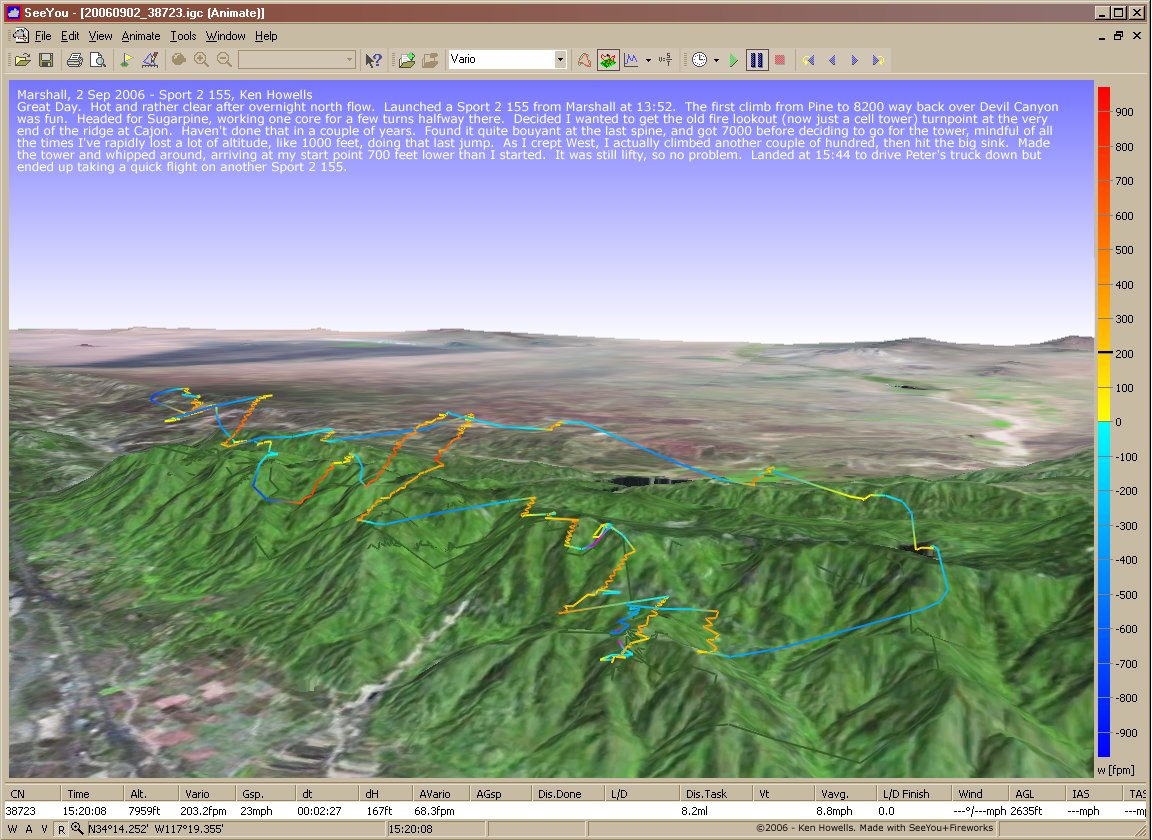The width and height of the screenshot is (1152, 840).
Task: Open the Vario colouring dropdown
Action: pyautogui.click(x=560, y=60)
